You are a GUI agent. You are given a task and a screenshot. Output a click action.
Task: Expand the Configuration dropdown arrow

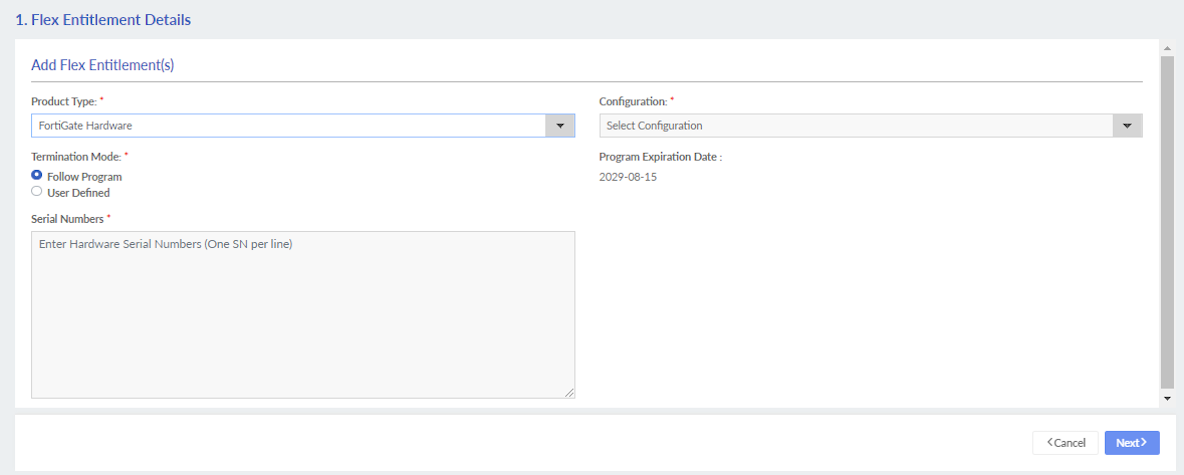pos(1127,126)
